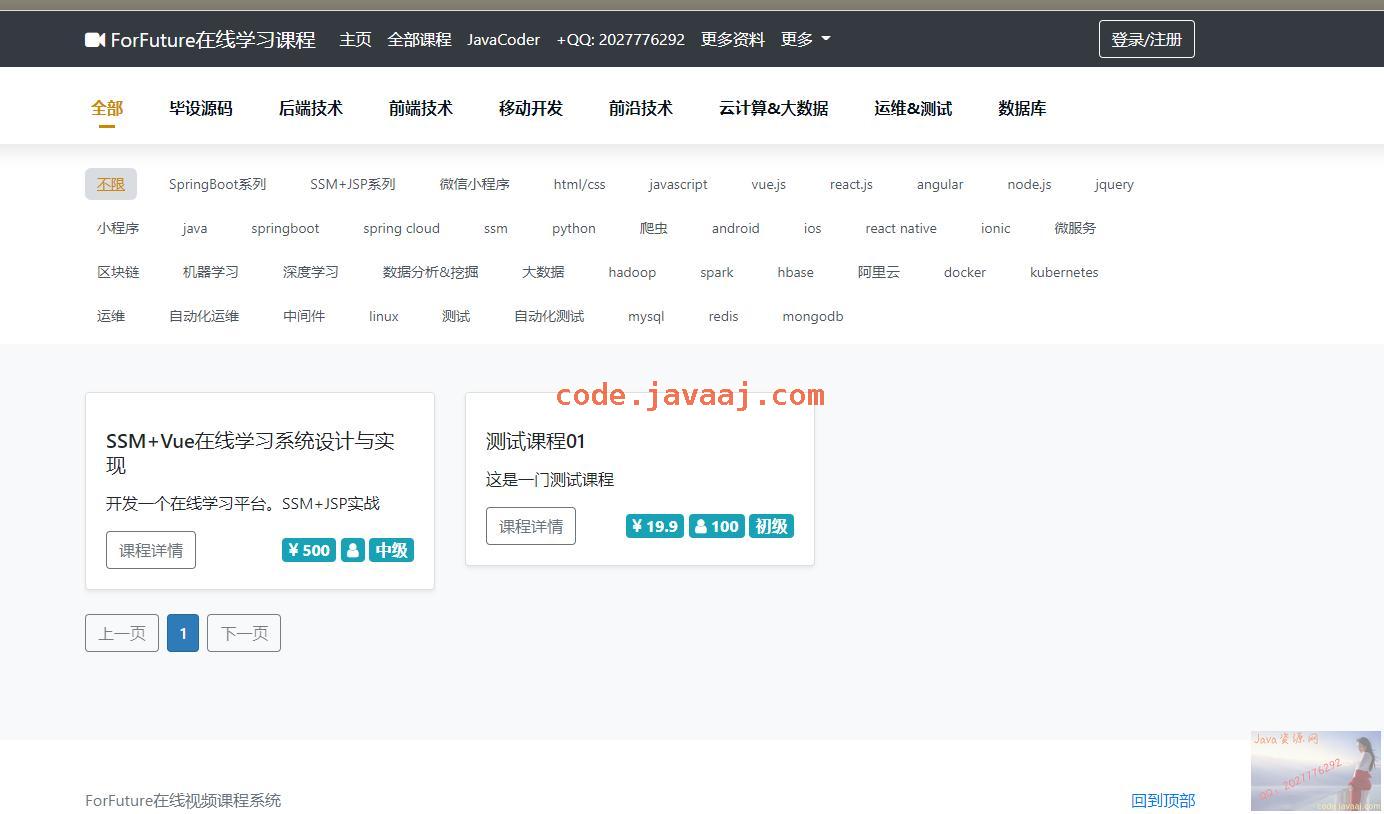The width and height of the screenshot is (1384, 814).
Task: Select the 不限 filter tag
Action: [x=111, y=184]
